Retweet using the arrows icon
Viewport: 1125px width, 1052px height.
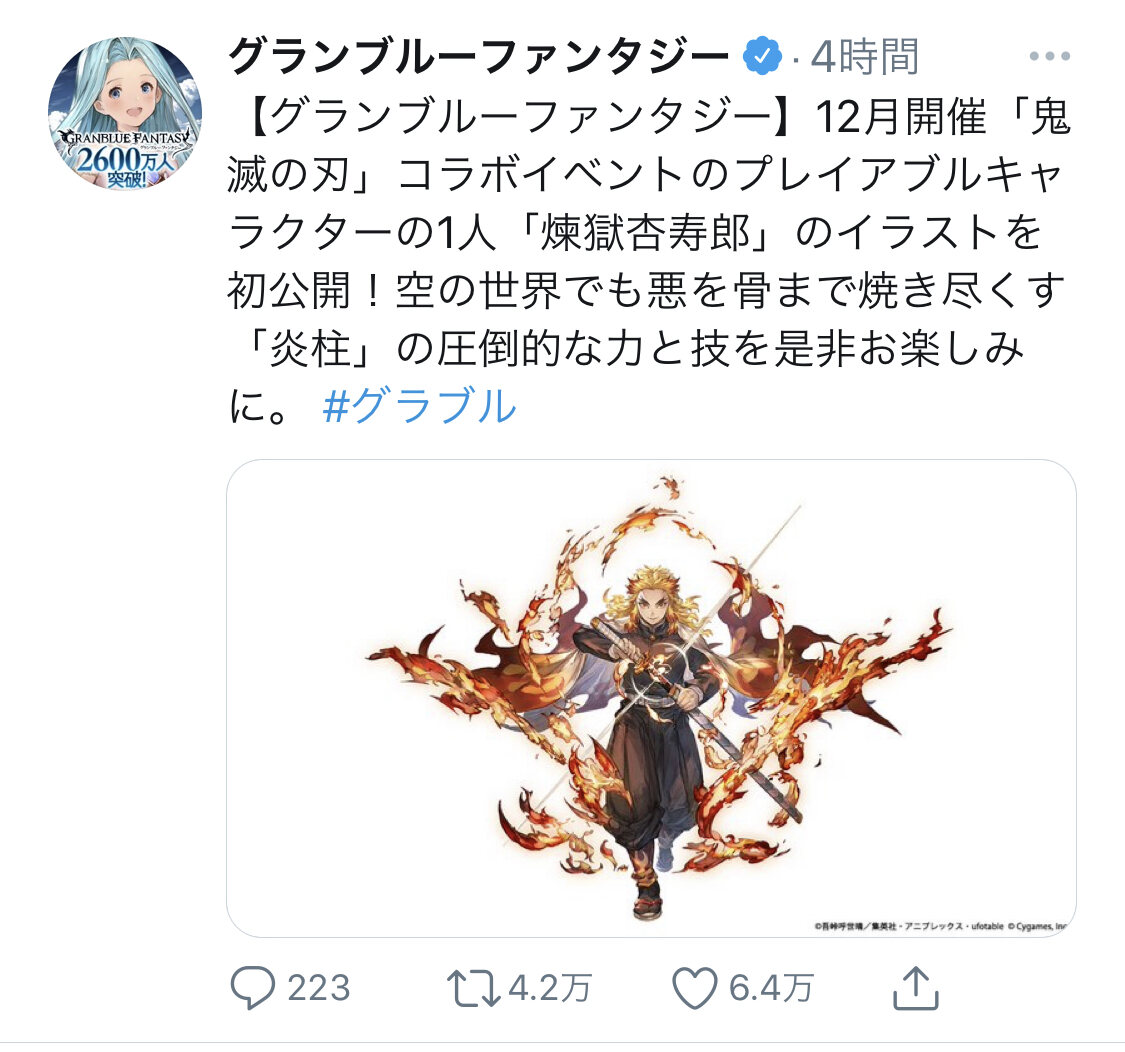click(x=474, y=988)
